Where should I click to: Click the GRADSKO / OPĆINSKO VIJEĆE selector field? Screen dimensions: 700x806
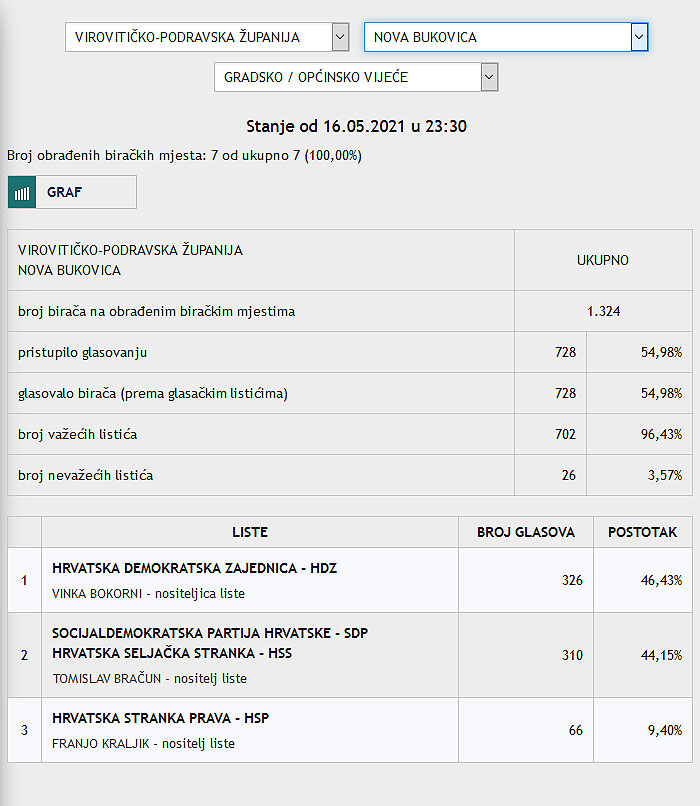356,77
